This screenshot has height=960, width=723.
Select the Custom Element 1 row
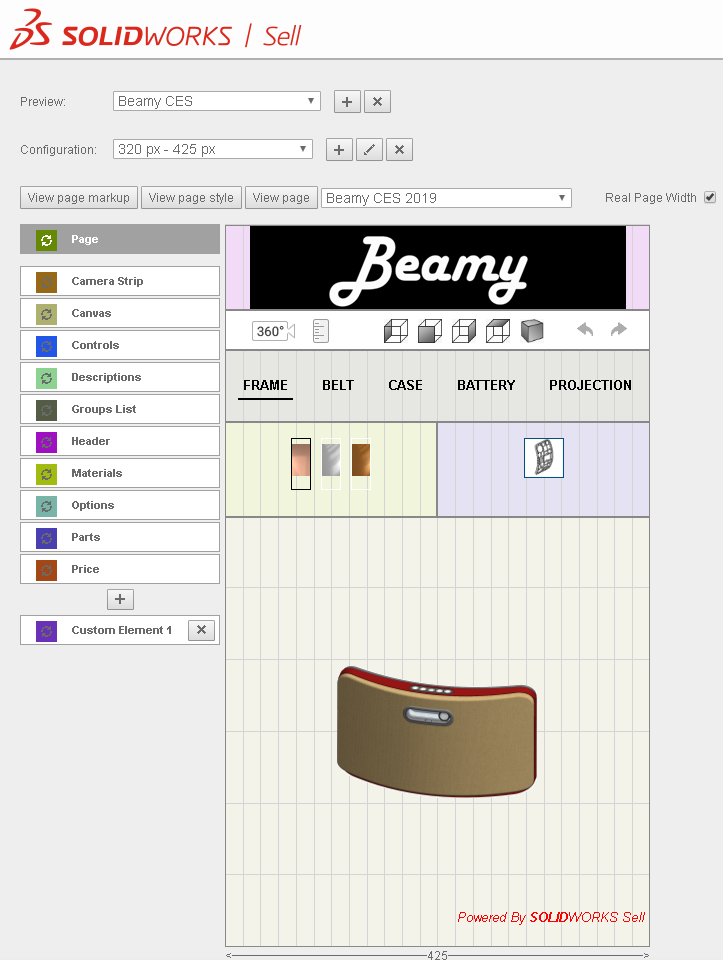120,630
